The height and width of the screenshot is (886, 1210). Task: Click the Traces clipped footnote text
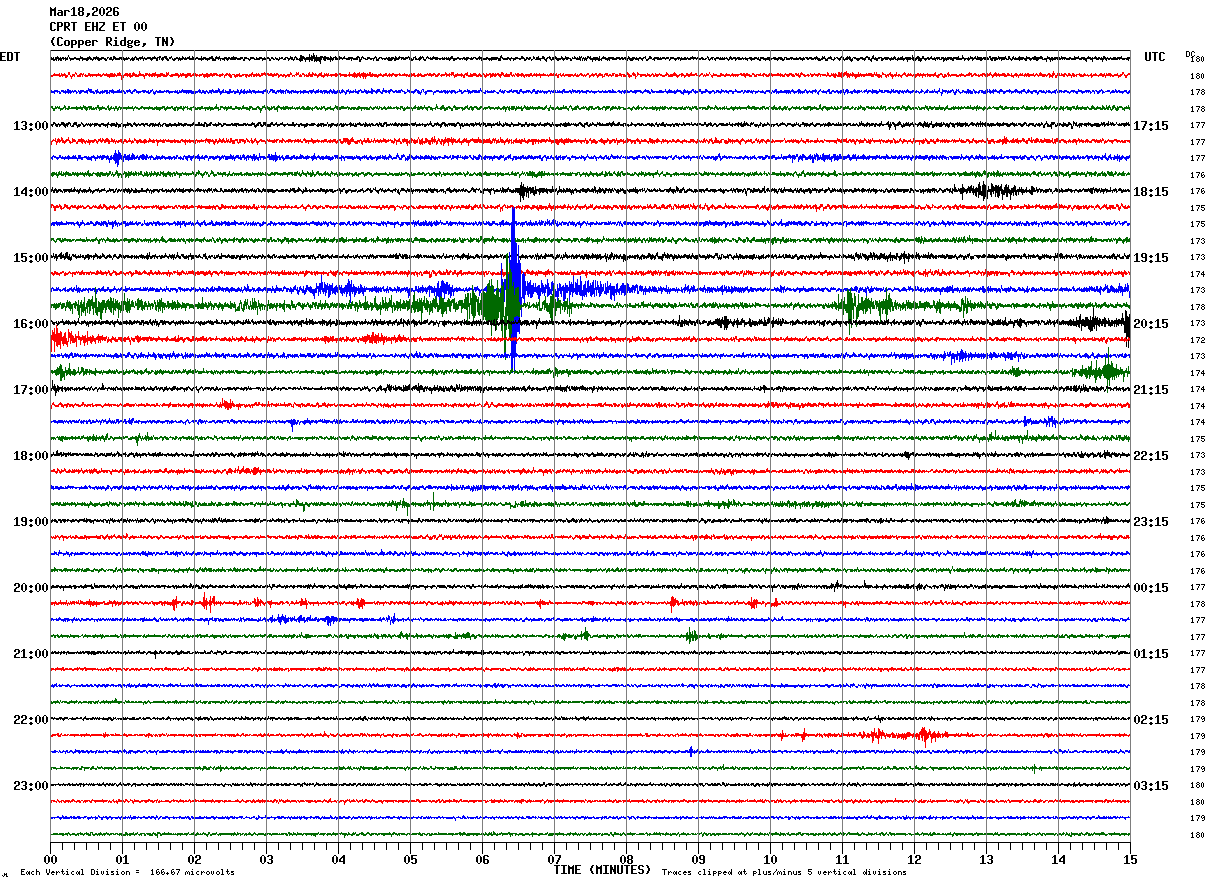point(784,873)
